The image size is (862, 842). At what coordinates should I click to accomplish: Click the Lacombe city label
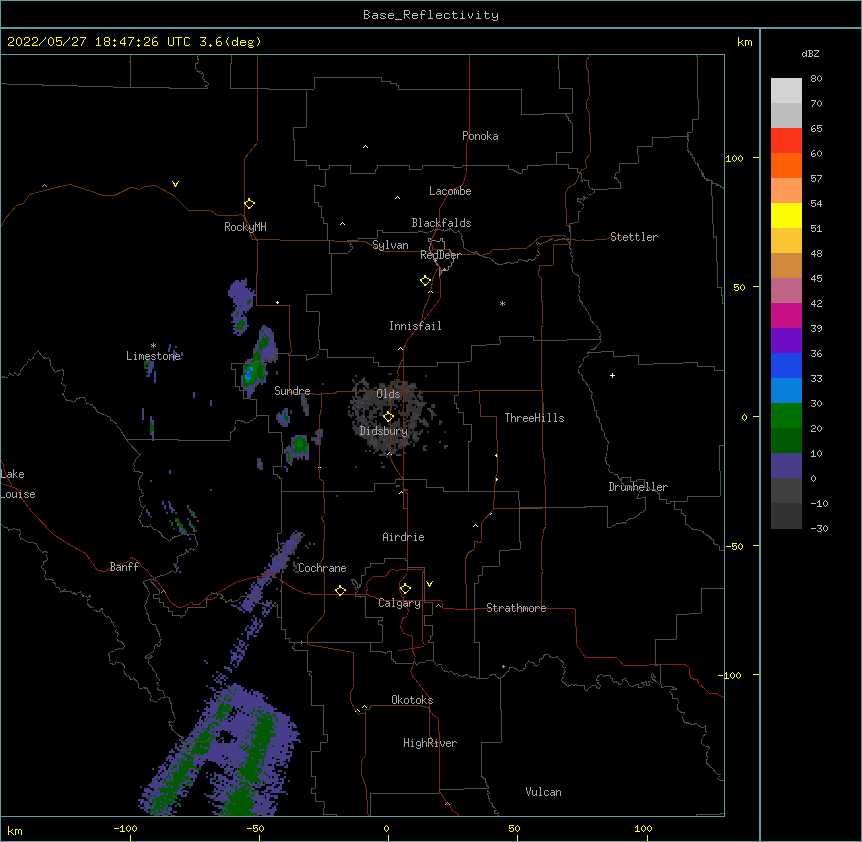(450, 191)
